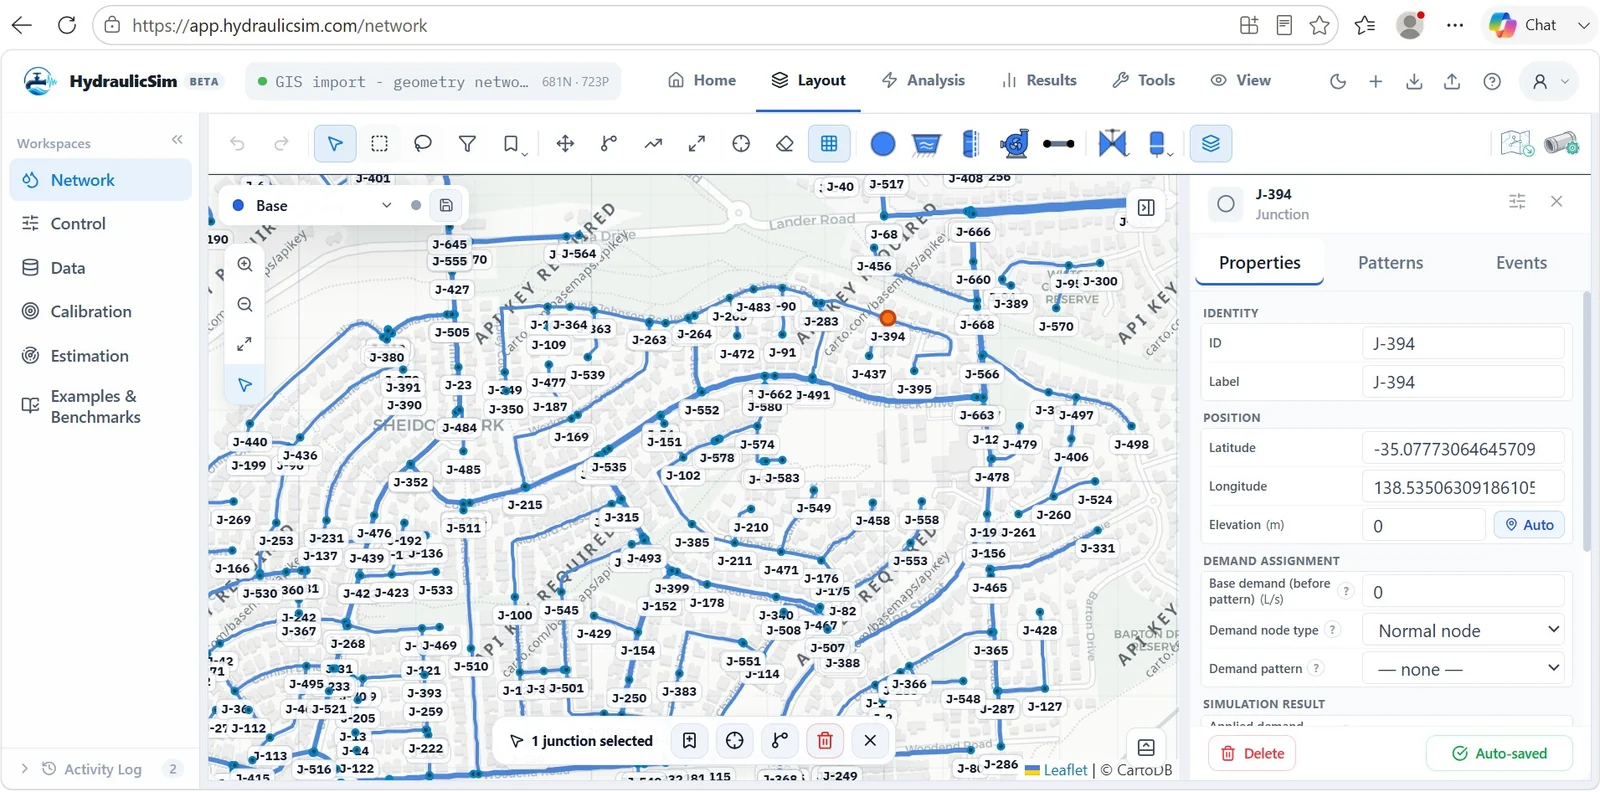Open the Tools tab
The width and height of the screenshot is (1600, 792).
(1144, 80)
